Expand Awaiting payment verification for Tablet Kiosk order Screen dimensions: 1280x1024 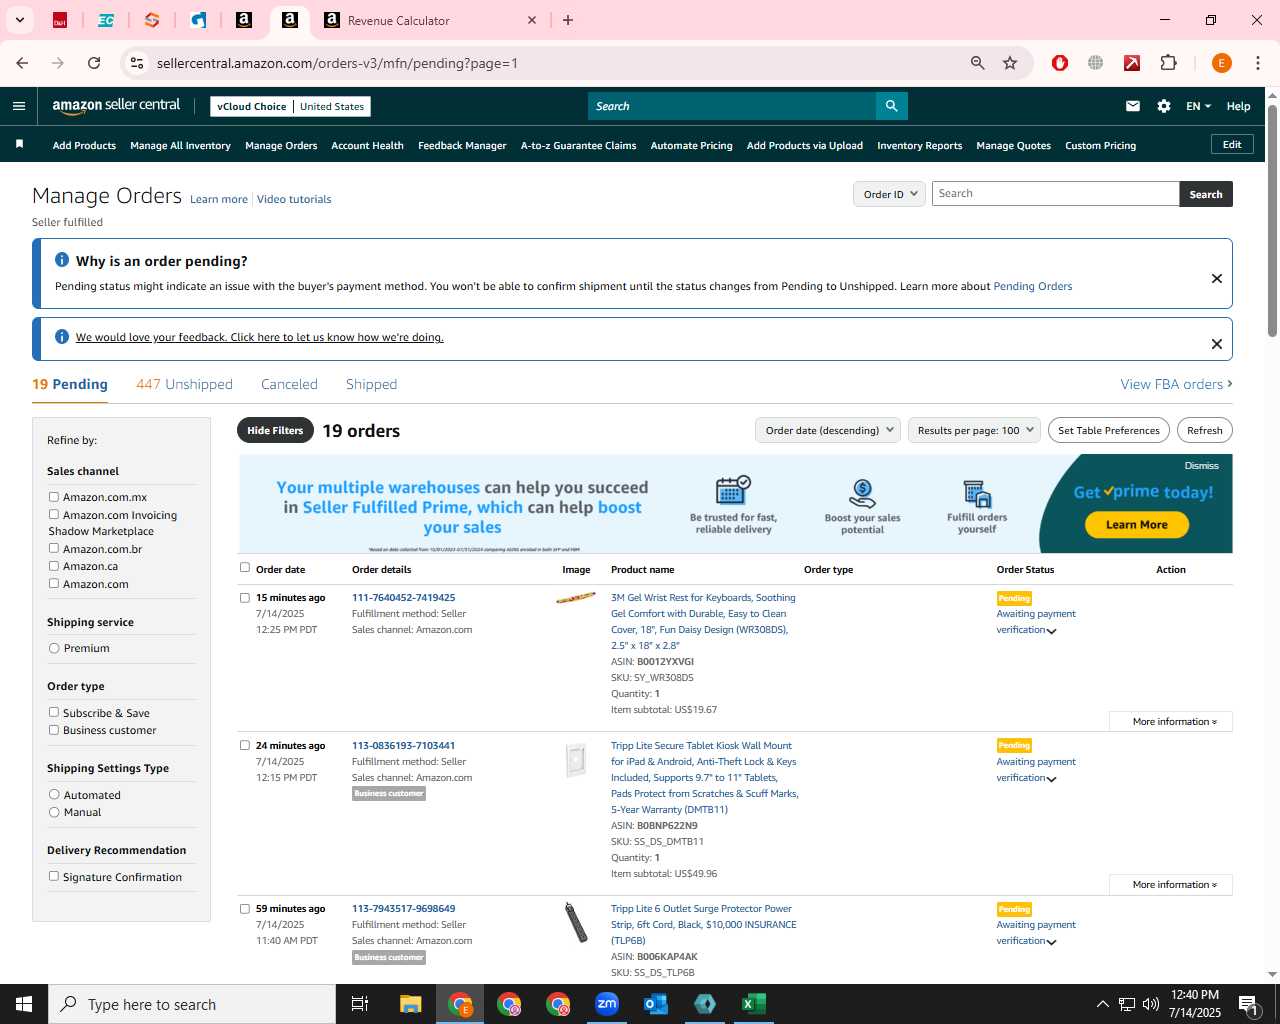(x=1036, y=770)
